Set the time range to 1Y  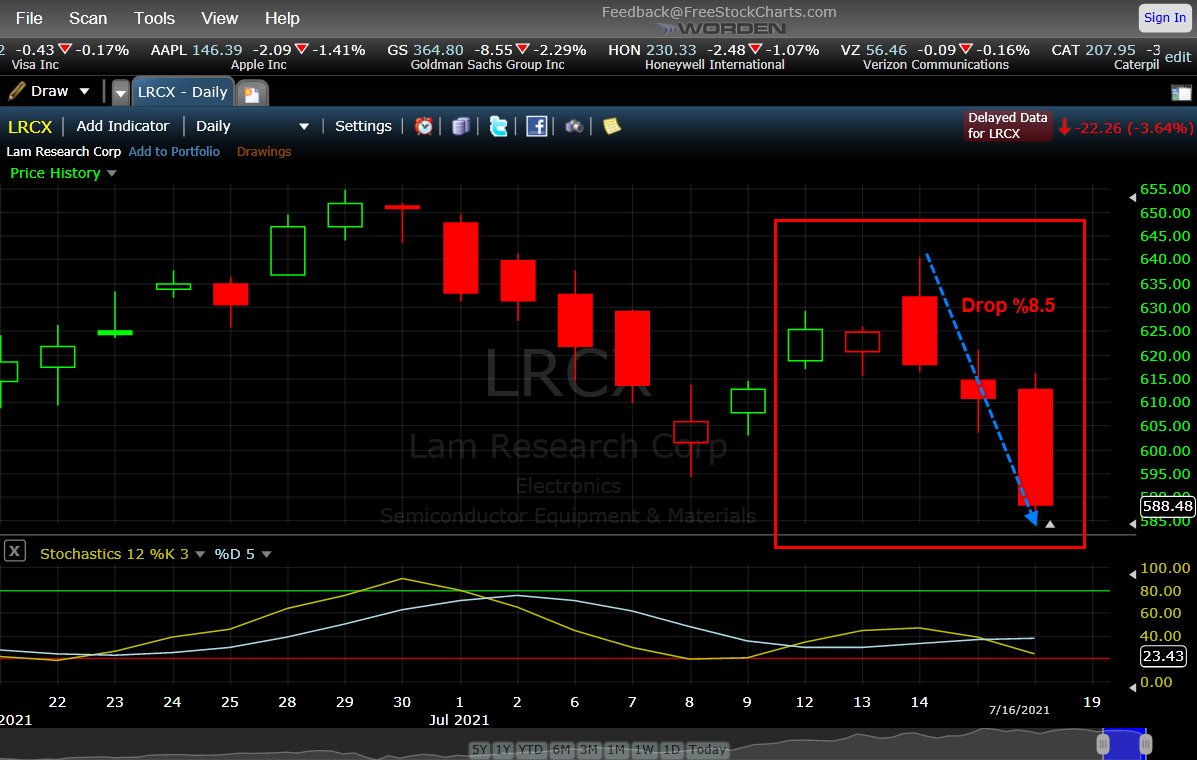(x=503, y=749)
